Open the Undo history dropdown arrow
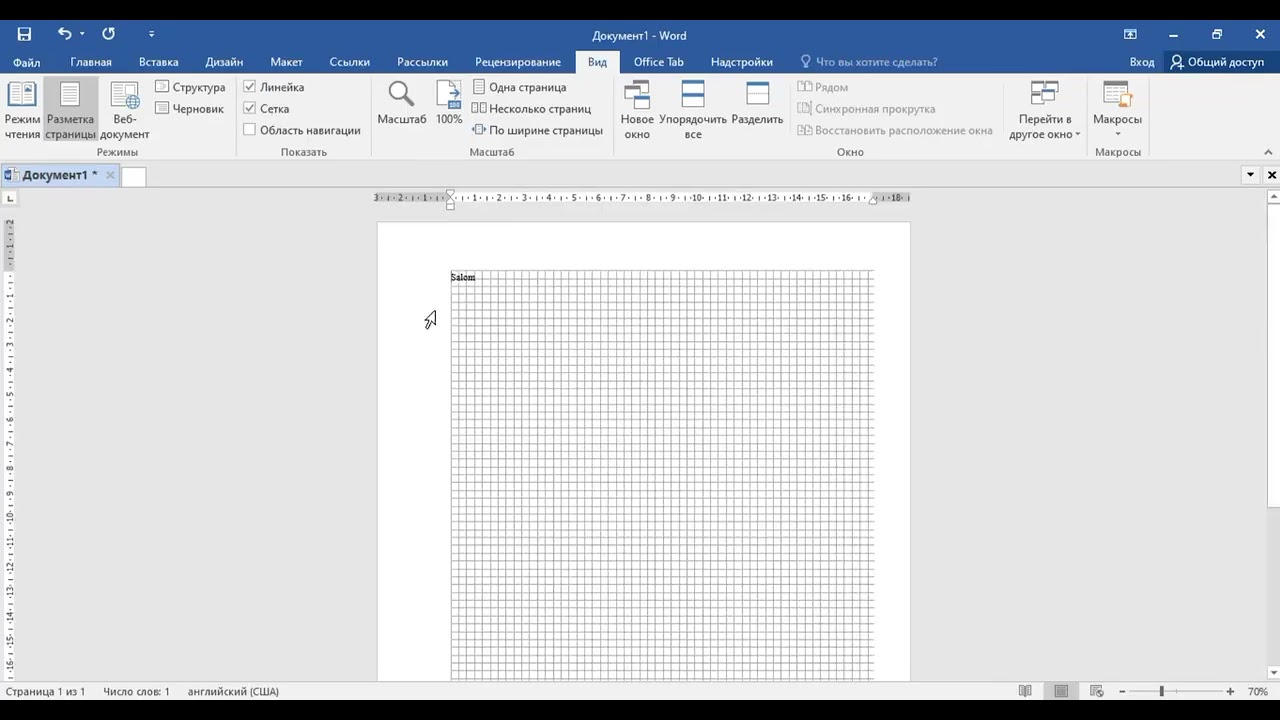Viewport: 1280px width, 720px height. click(82, 34)
